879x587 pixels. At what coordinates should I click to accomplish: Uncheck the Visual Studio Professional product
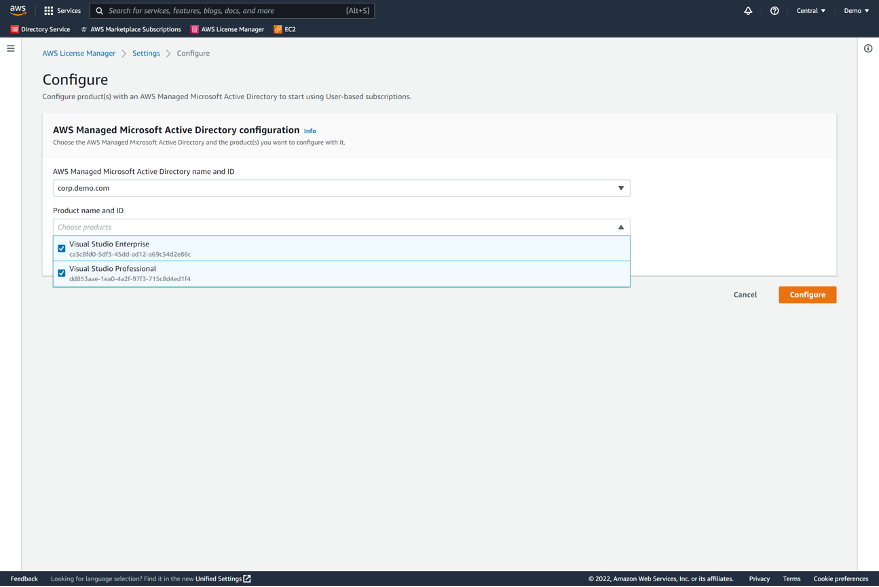click(61, 274)
